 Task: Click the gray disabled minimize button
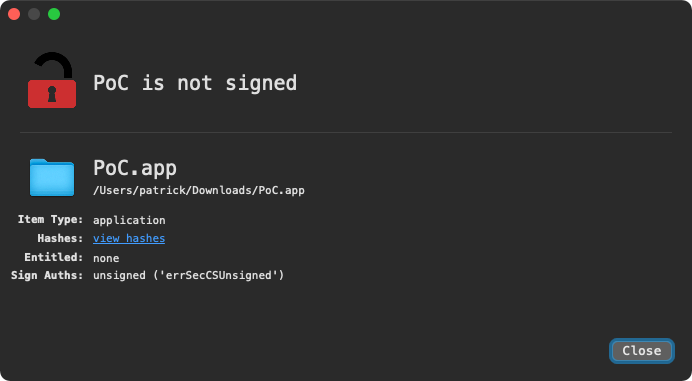tap(34, 14)
